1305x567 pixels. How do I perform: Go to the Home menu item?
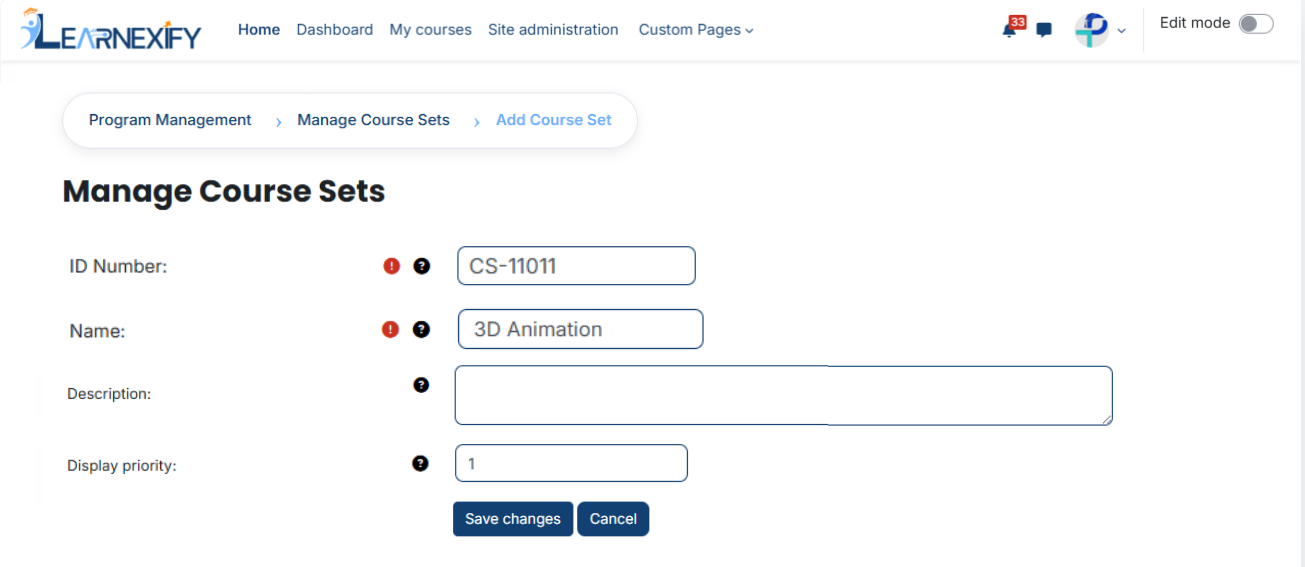[x=259, y=30]
